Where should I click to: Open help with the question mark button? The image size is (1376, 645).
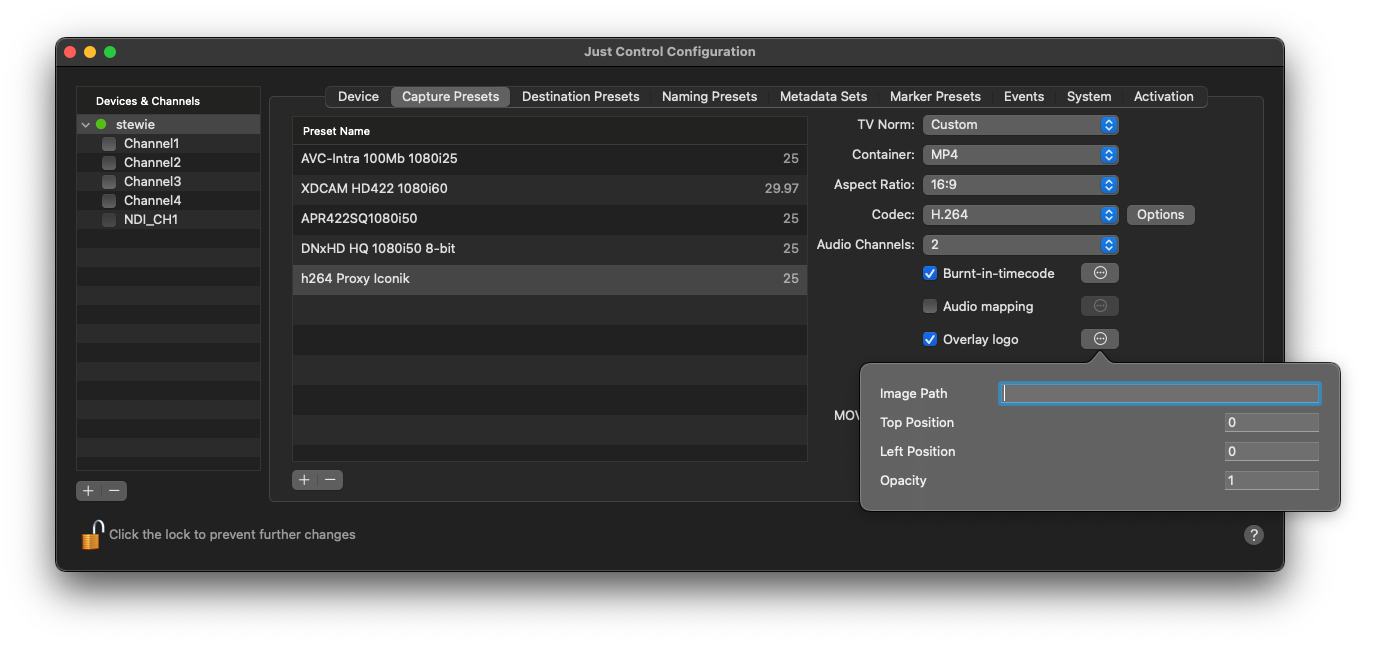pyautogui.click(x=1253, y=535)
